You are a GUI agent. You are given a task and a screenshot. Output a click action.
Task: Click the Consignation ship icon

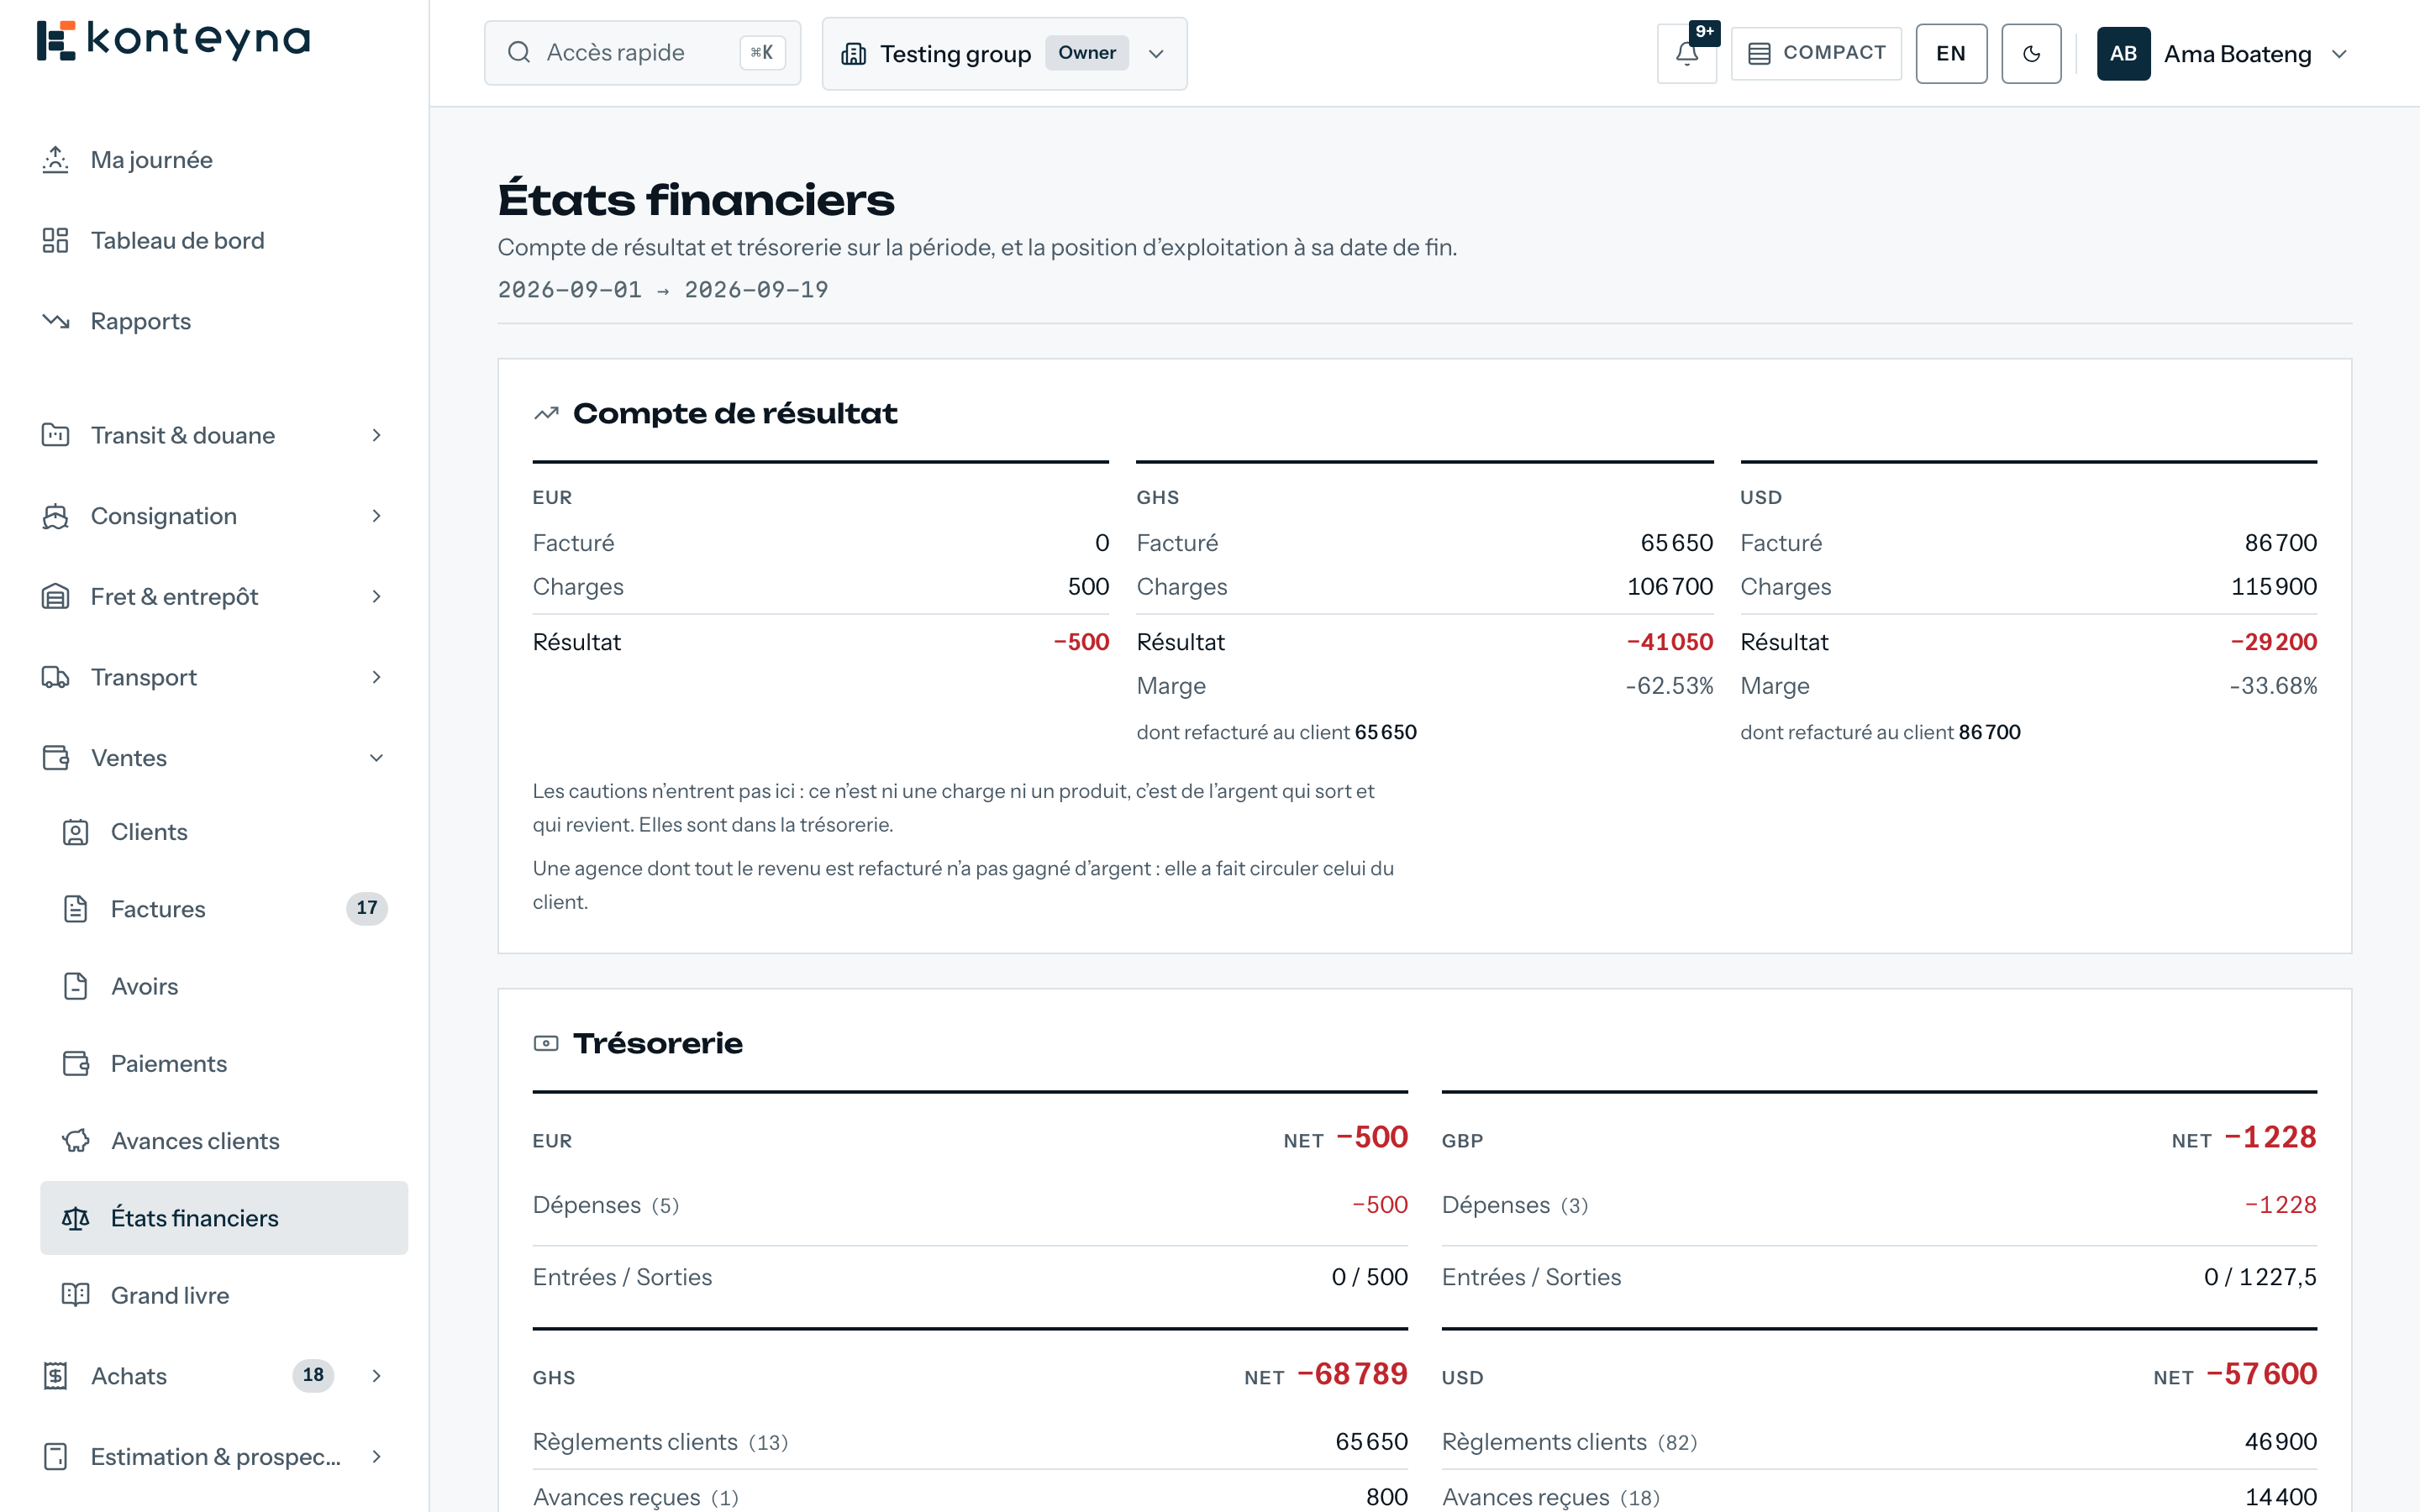click(56, 516)
